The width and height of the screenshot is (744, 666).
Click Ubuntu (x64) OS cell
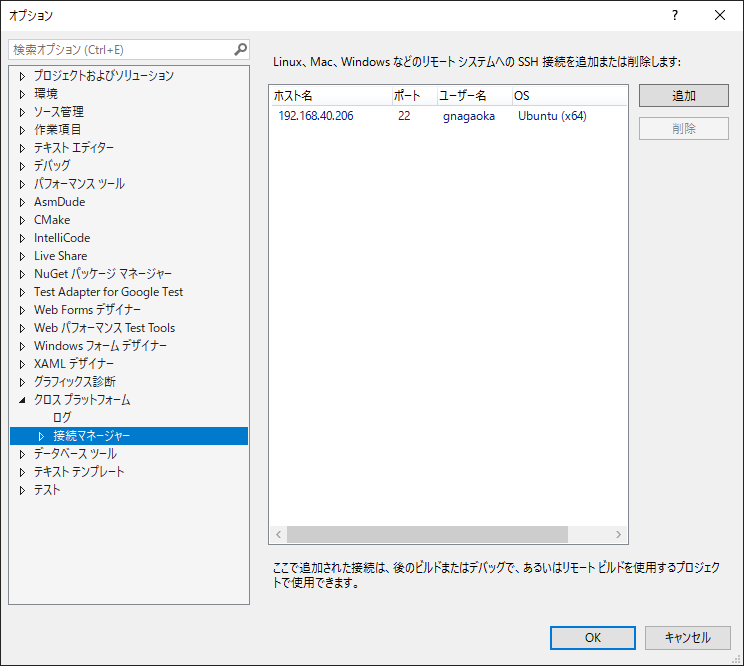coord(552,116)
